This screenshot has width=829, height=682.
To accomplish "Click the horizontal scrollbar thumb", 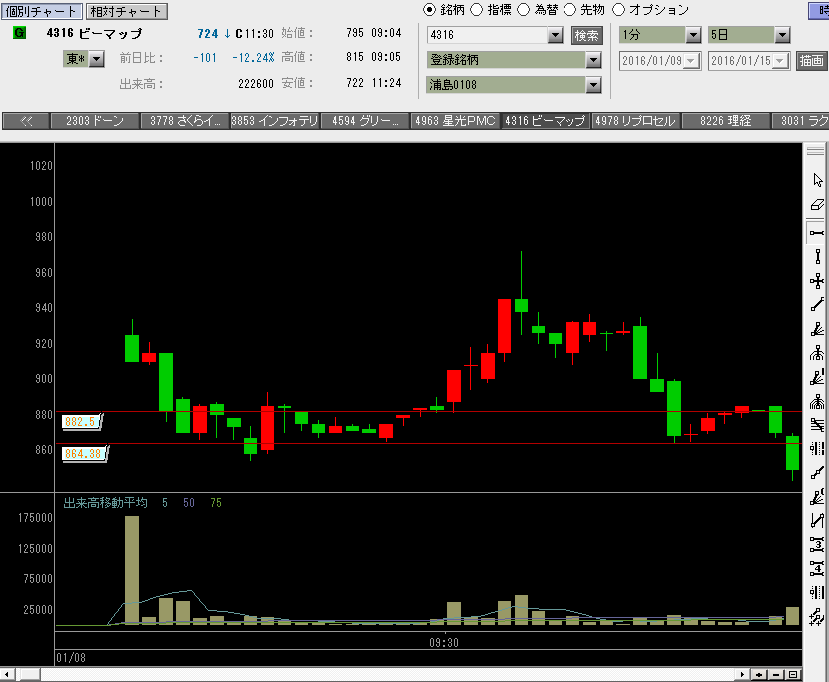I will pyautogui.click(x=29, y=675).
